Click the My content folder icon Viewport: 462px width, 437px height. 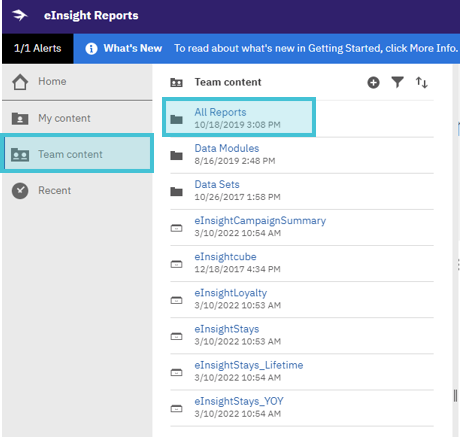pyautogui.click(x=20, y=118)
